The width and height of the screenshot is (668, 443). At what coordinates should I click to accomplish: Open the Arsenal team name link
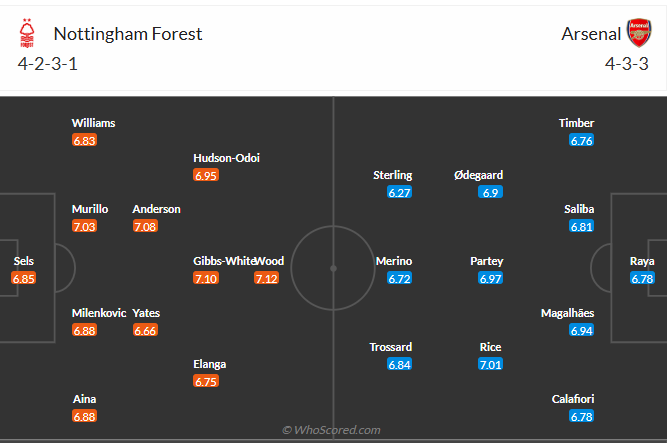coord(591,34)
